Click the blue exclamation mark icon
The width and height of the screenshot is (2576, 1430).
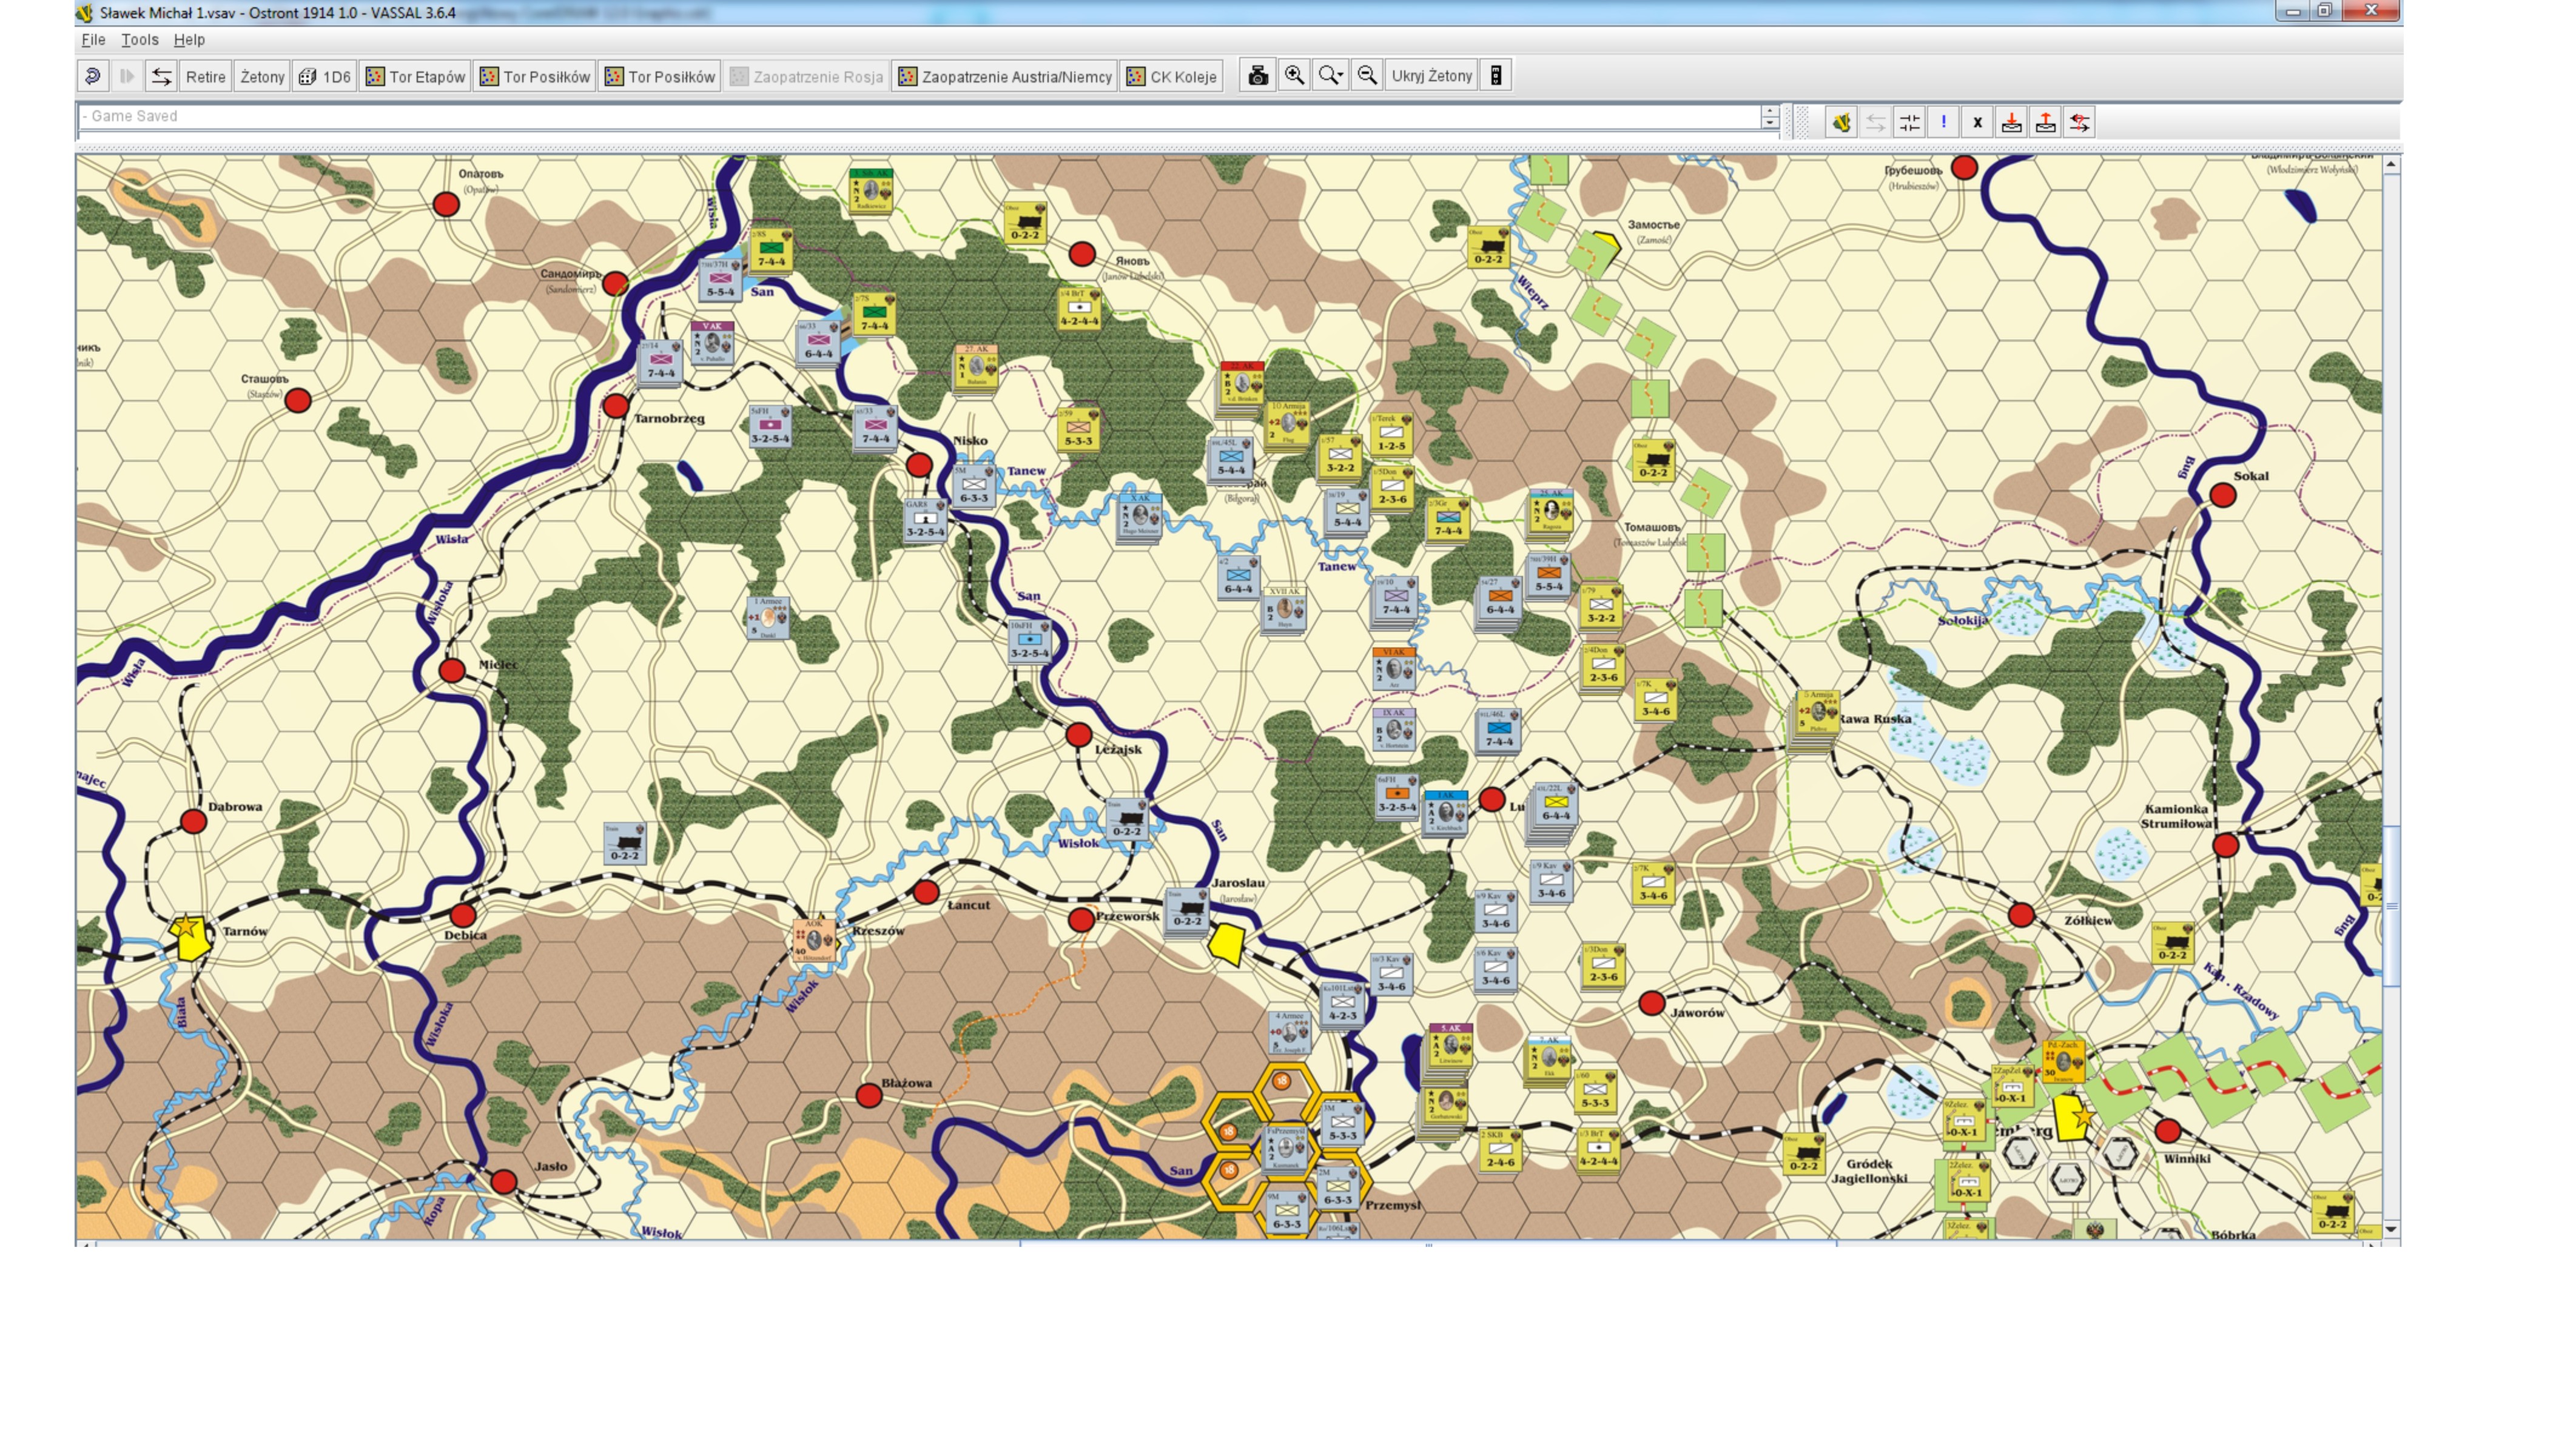point(1943,122)
